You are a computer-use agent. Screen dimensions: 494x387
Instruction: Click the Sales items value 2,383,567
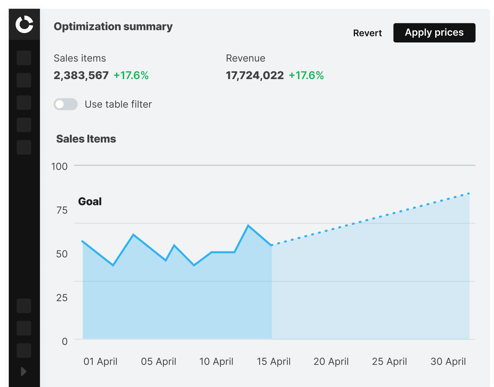(x=81, y=75)
